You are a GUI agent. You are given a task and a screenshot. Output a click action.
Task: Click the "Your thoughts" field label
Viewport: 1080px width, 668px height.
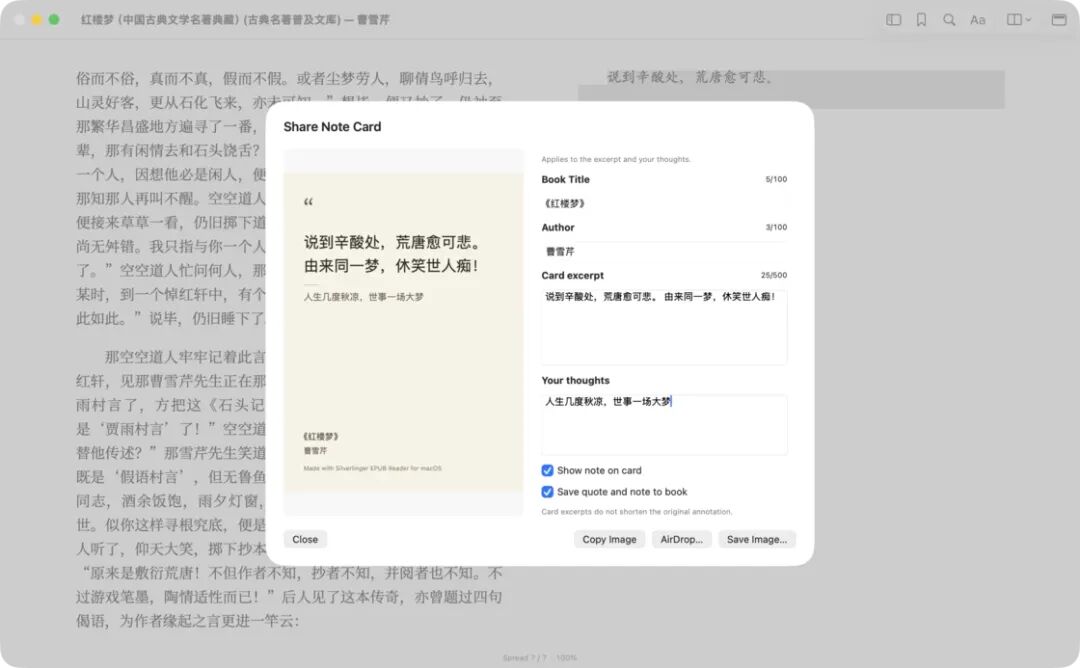click(575, 380)
